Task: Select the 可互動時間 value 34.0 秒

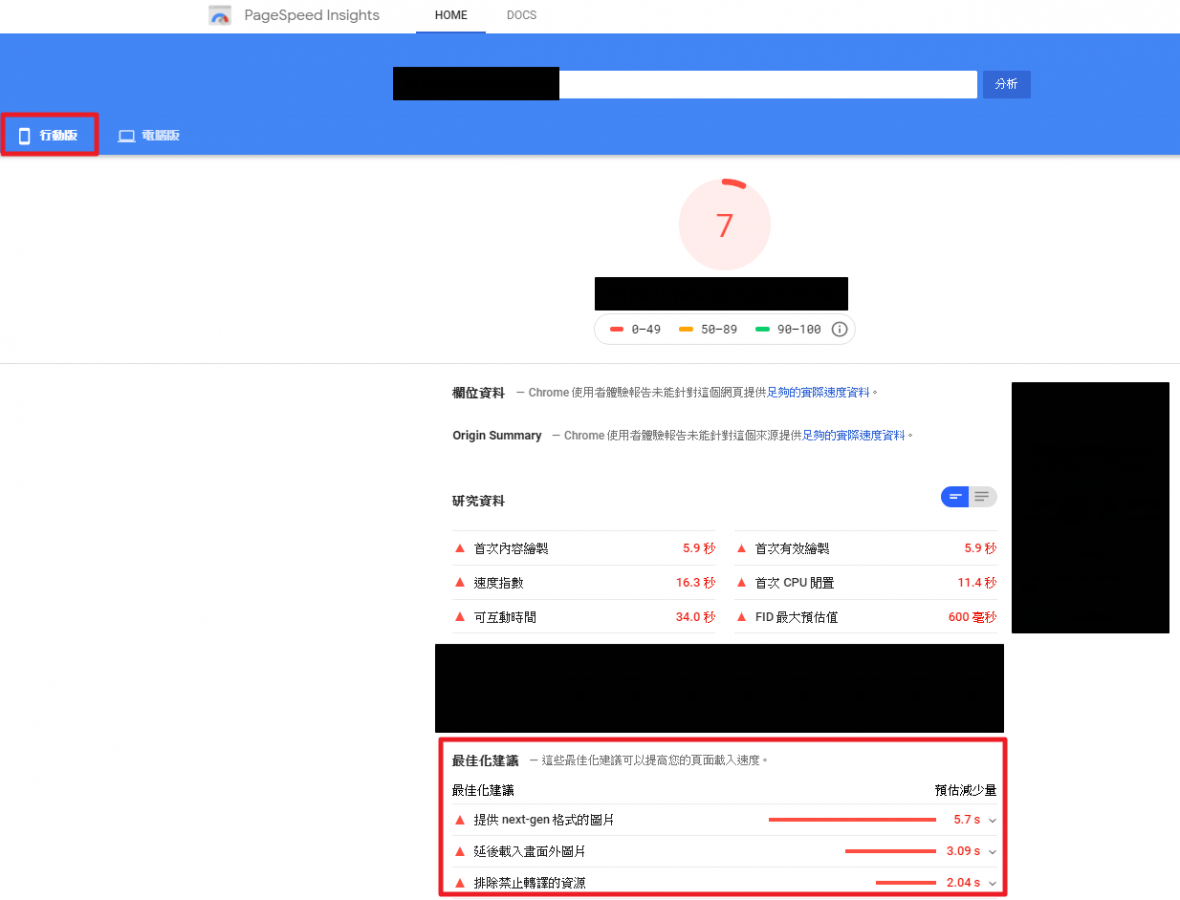Action: point(695,617)
